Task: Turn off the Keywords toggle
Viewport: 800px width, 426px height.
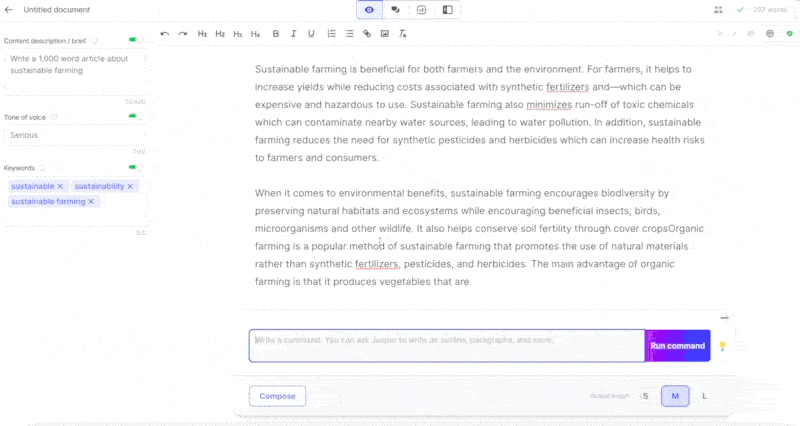Action: [x=134, y=168]
